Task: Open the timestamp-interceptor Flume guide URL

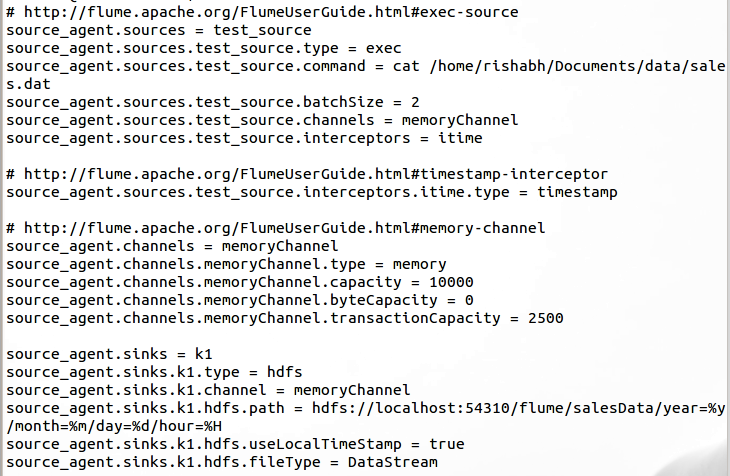Action: pos(316,174)
